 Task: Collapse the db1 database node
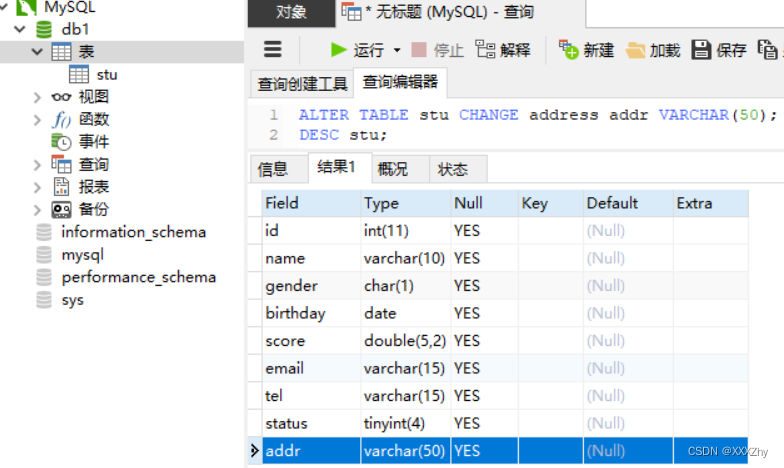click(x=20, y=29)
